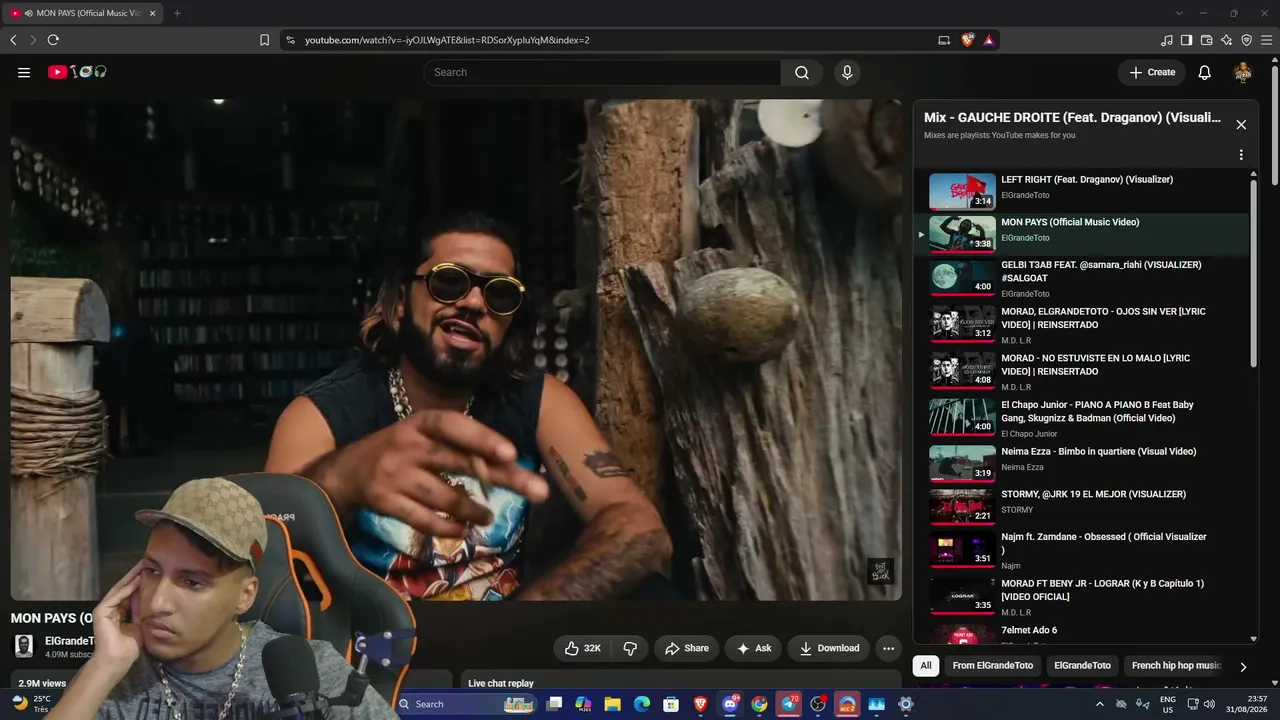The image size is (1280, 720).
Task: Select the All filter chip
Action: pos(926,666)
